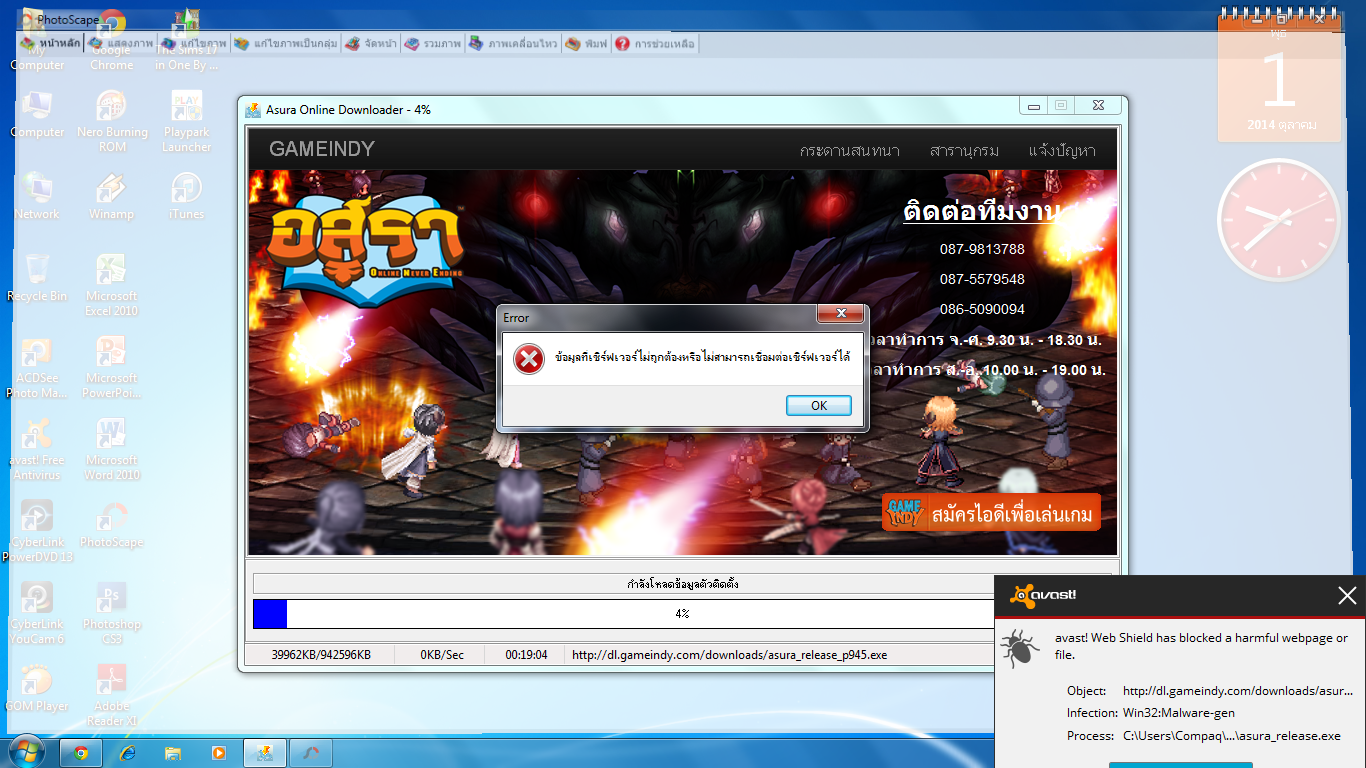This screenshot has height=768, width=1366.
Task: Open Windows Explorer from the taskbar
Action: [173, 752]
